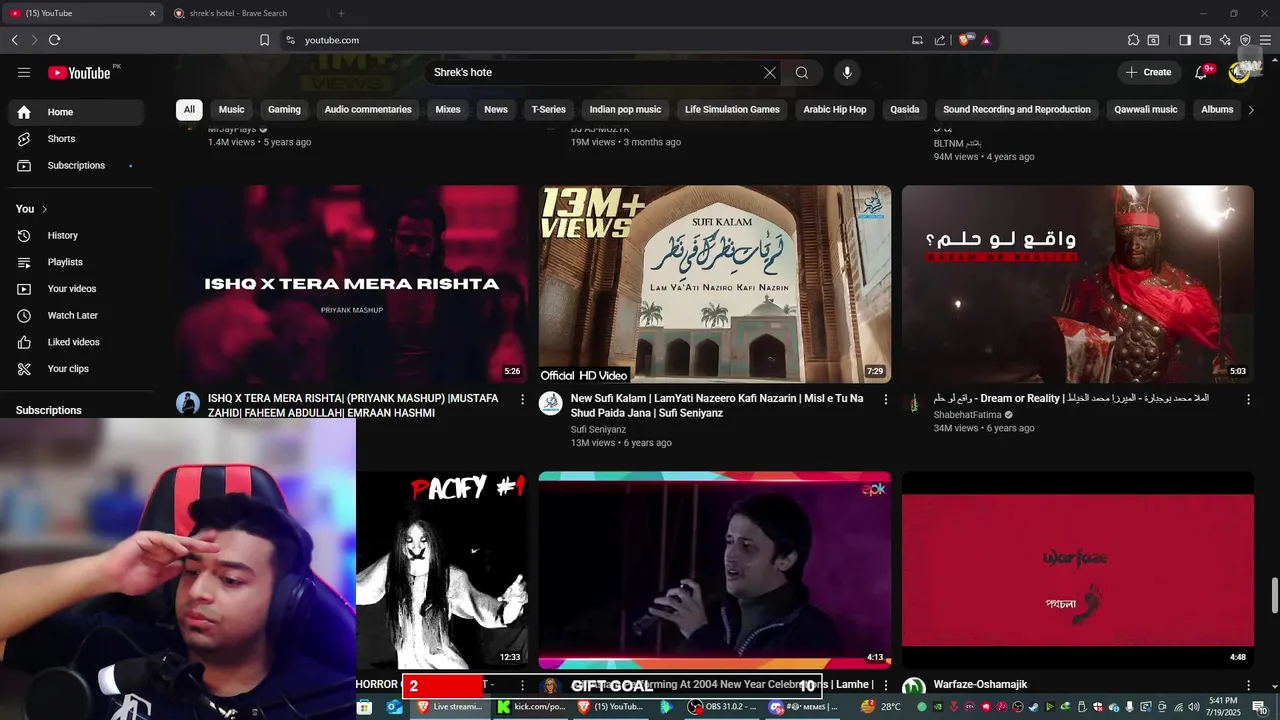
Task: Open Your videos
Action: [76, 289]
